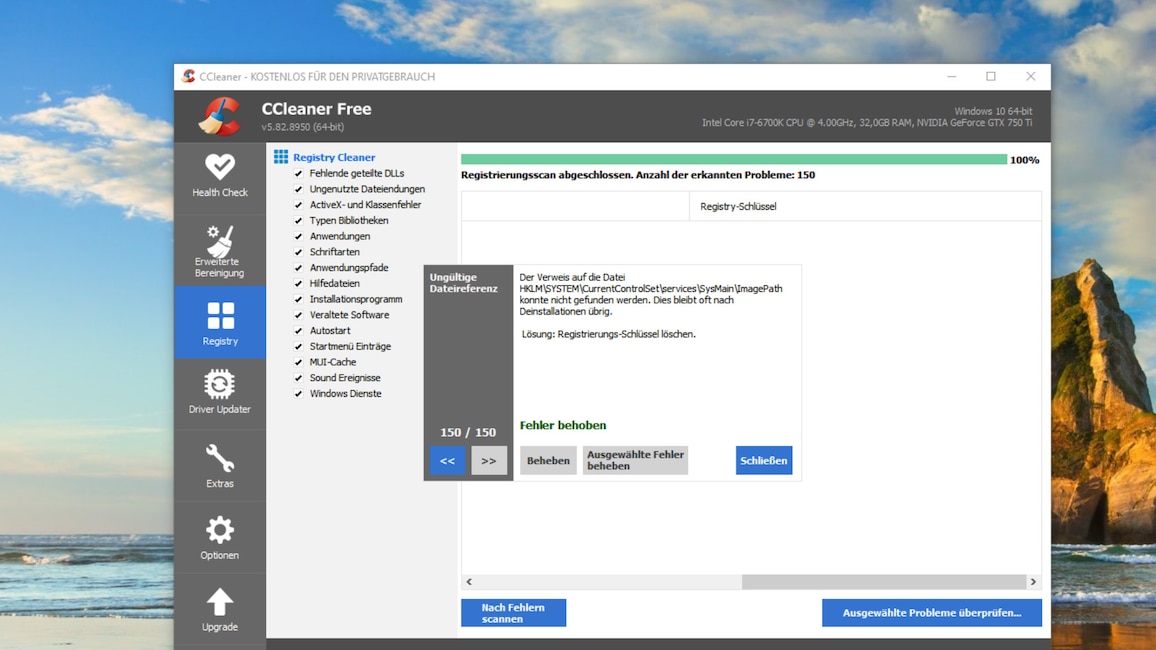
Task: Toggle the Installationsprogramm checkbox
Action: (x=299, y=299)
